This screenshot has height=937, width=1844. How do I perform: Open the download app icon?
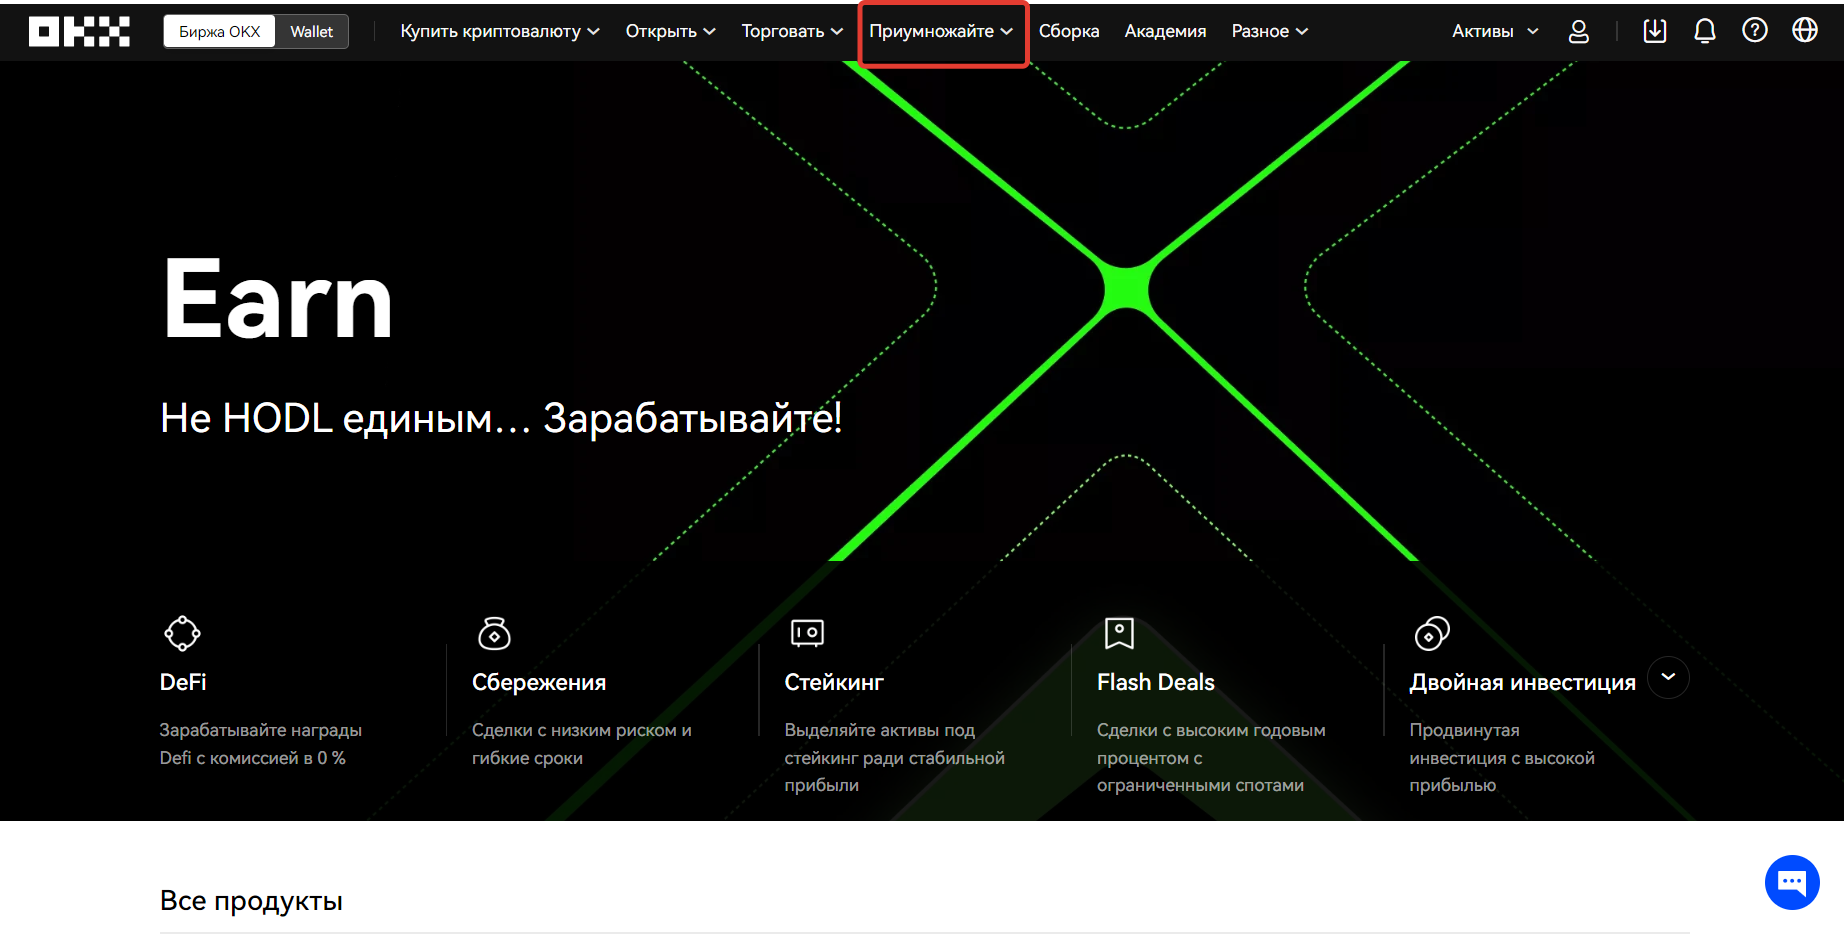pos(1655,31)
